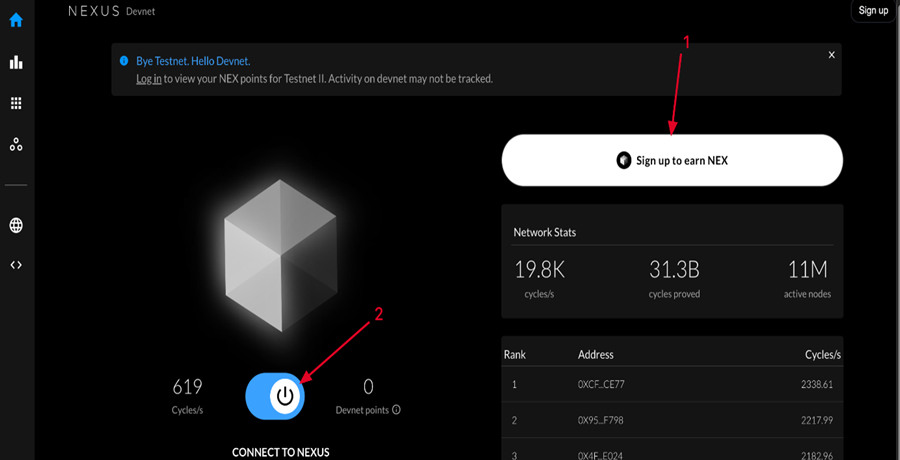This screenshot has width=900, height=460.
Task: Click the info icon next to Devnet points
Action: 396,410
